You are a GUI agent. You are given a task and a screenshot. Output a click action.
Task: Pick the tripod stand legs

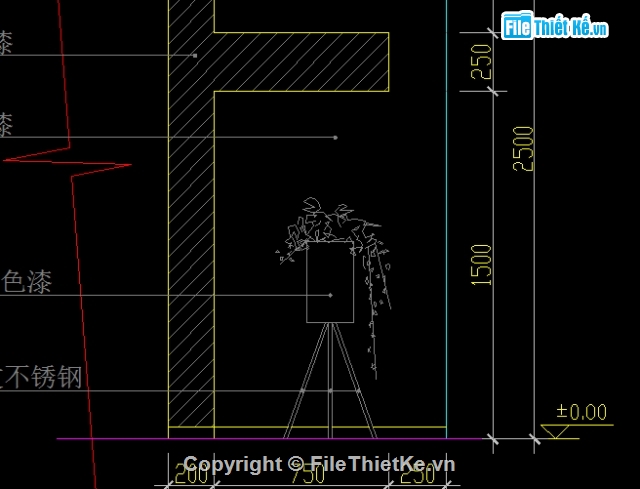coord(330,380)
